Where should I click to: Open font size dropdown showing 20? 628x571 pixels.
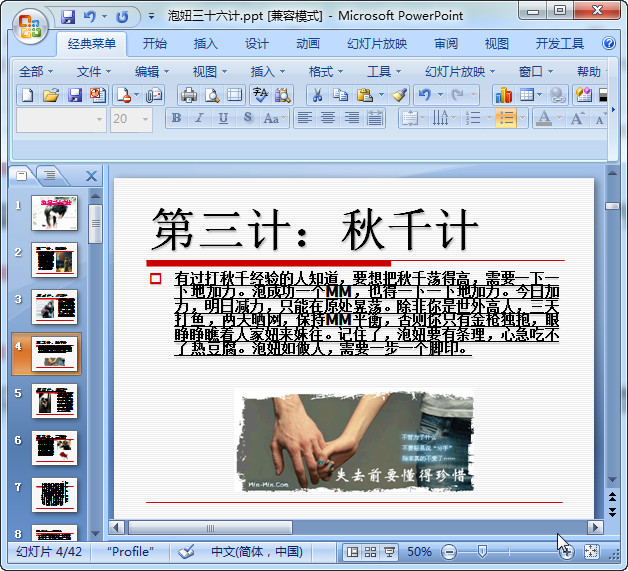[131, 119]
